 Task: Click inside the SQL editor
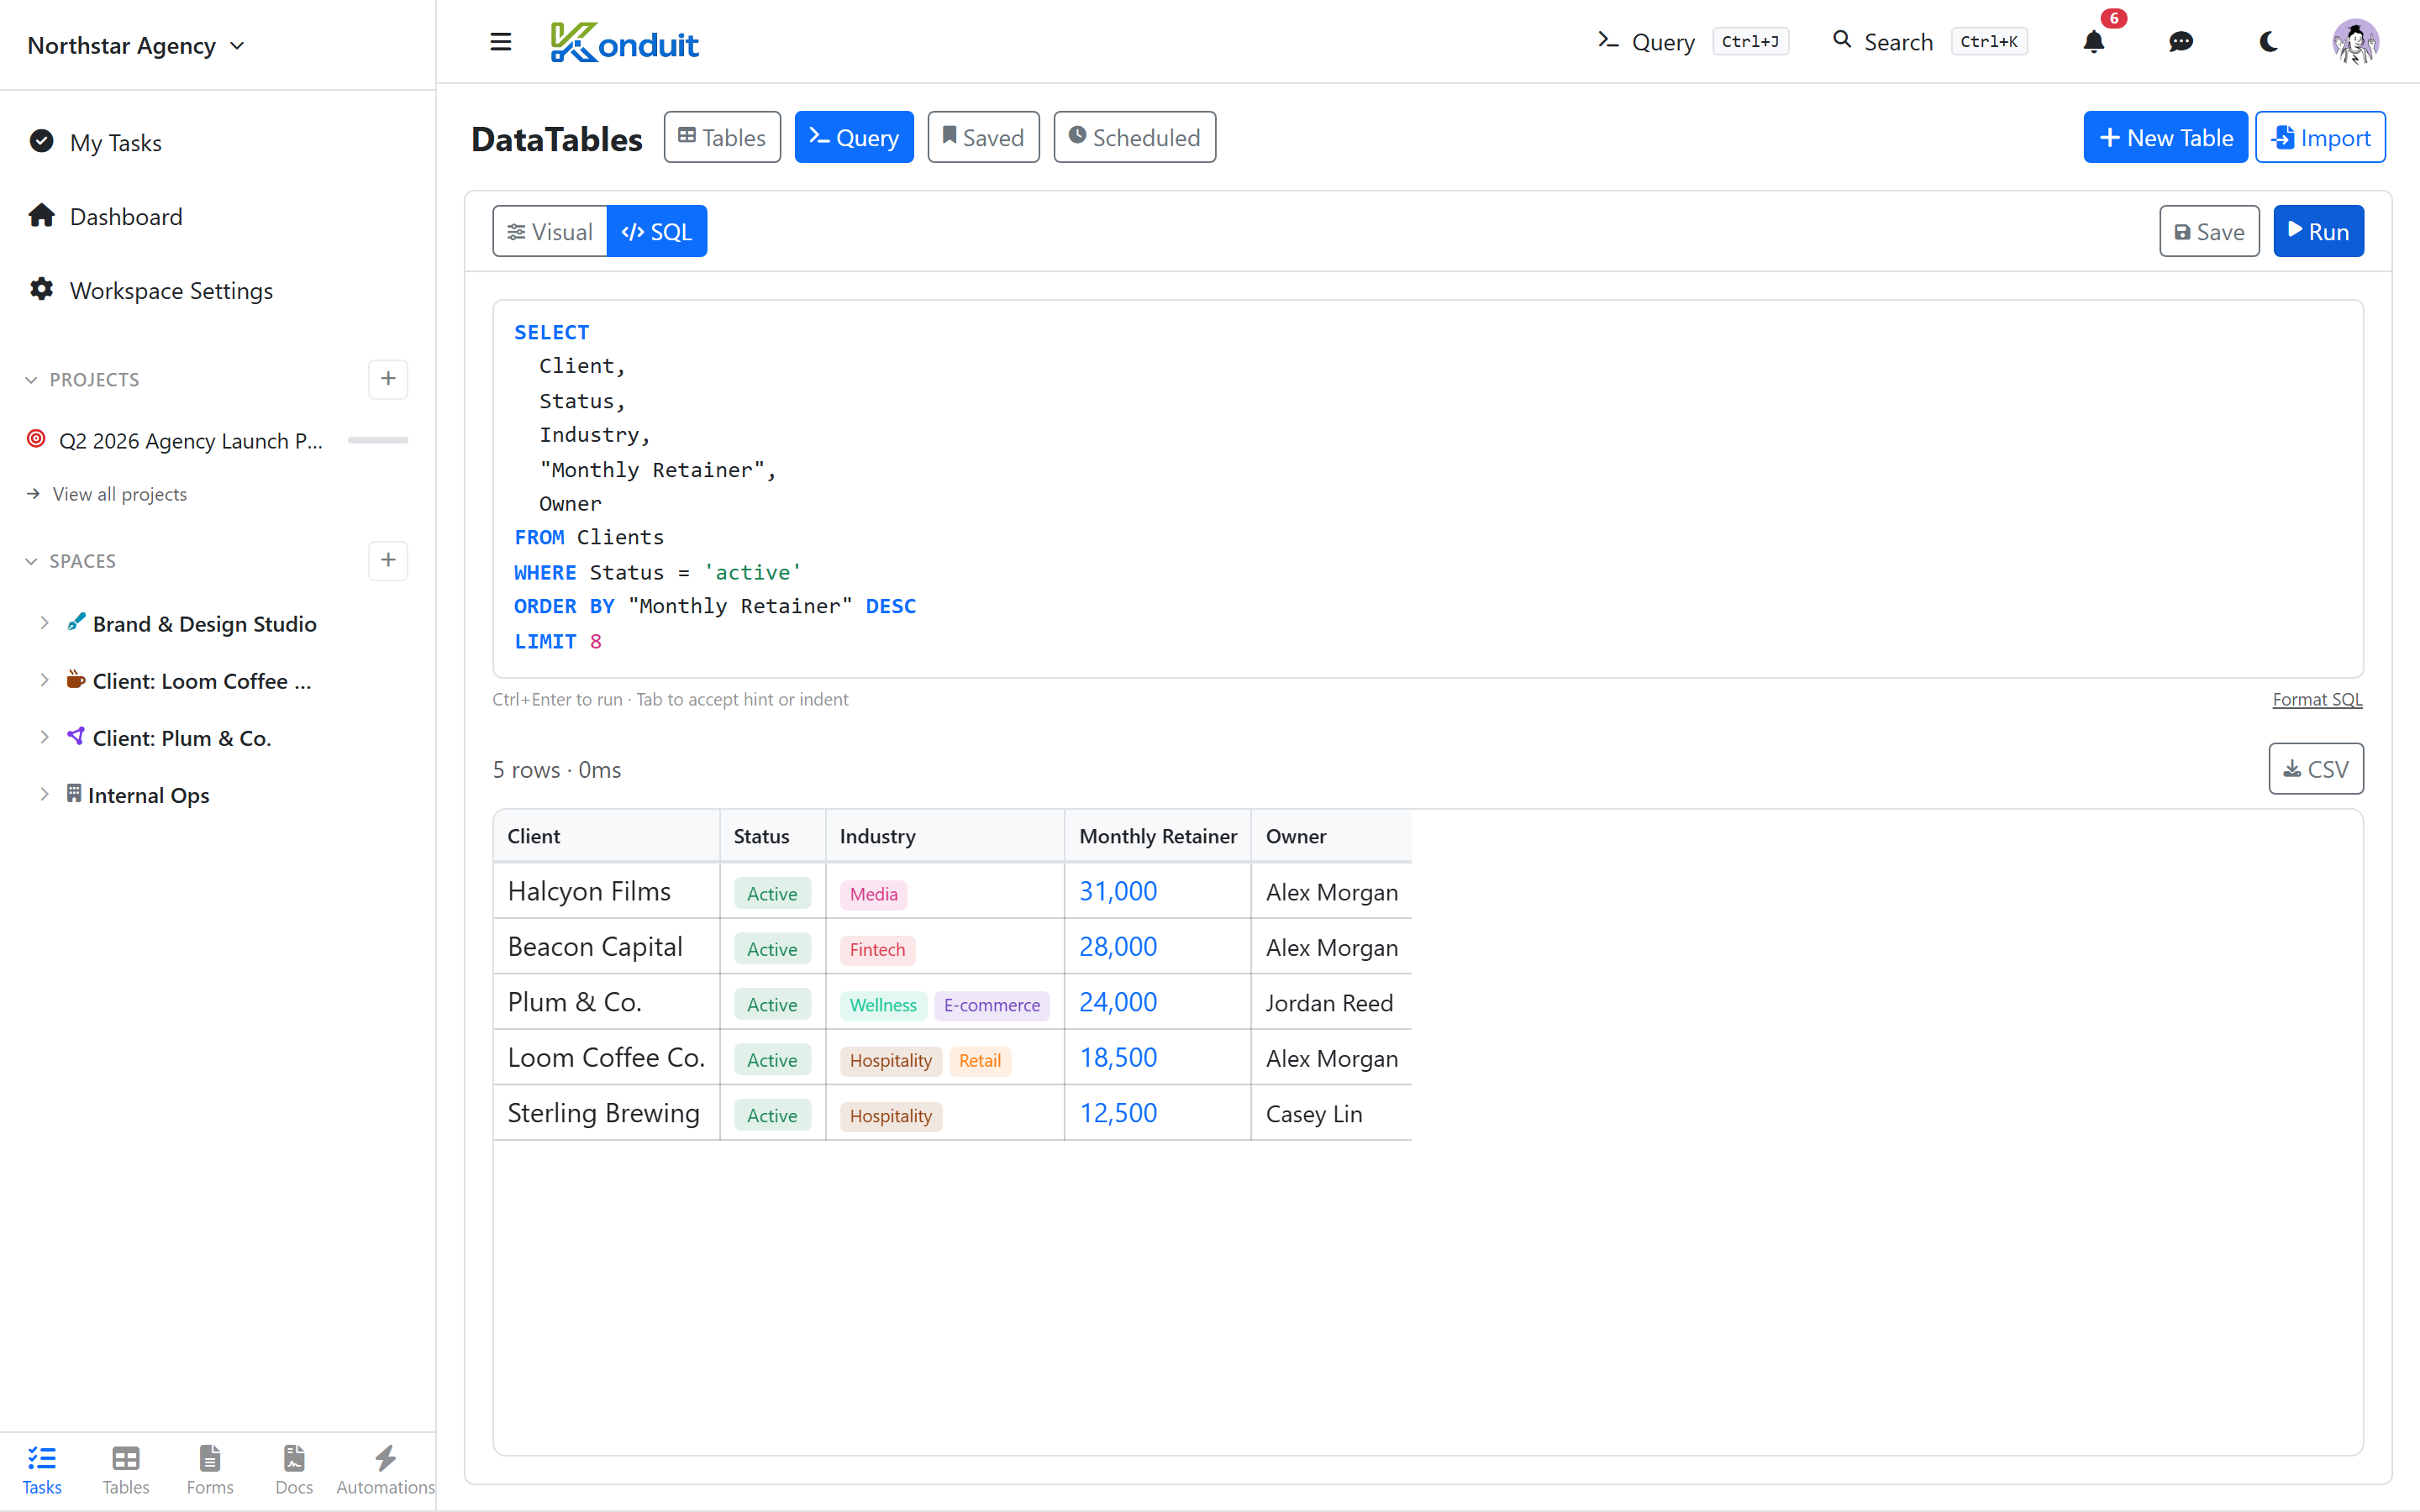coord(1428,488)
